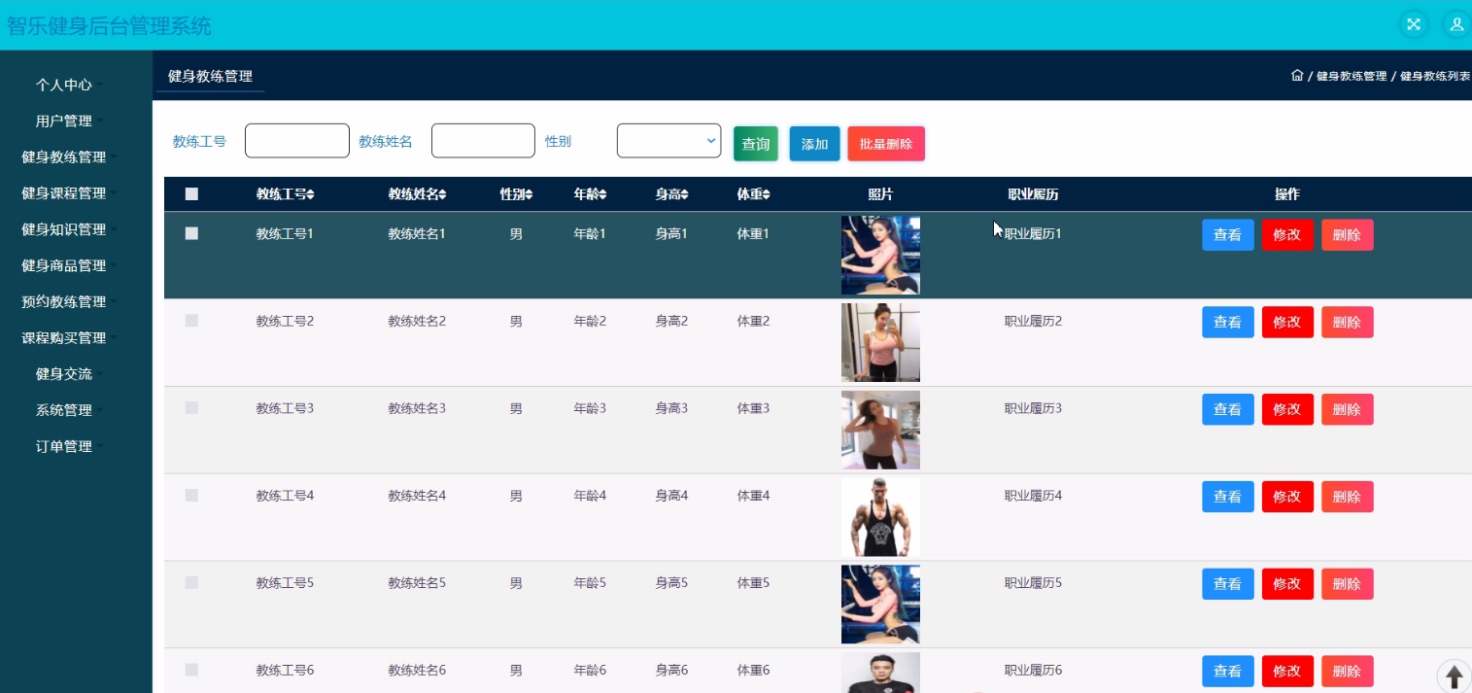1472x693 pixels.
Task: Click the 批量删除 button
Action: click(886, 144)
